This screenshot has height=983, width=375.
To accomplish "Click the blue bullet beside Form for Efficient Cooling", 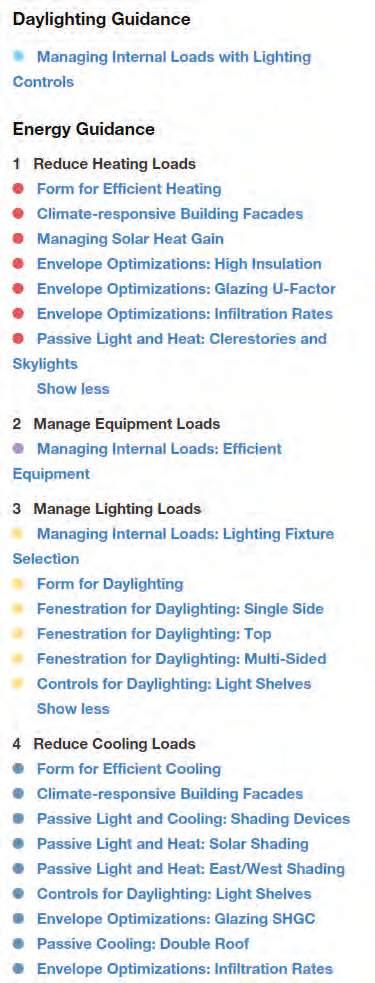I will click(18, 769).
